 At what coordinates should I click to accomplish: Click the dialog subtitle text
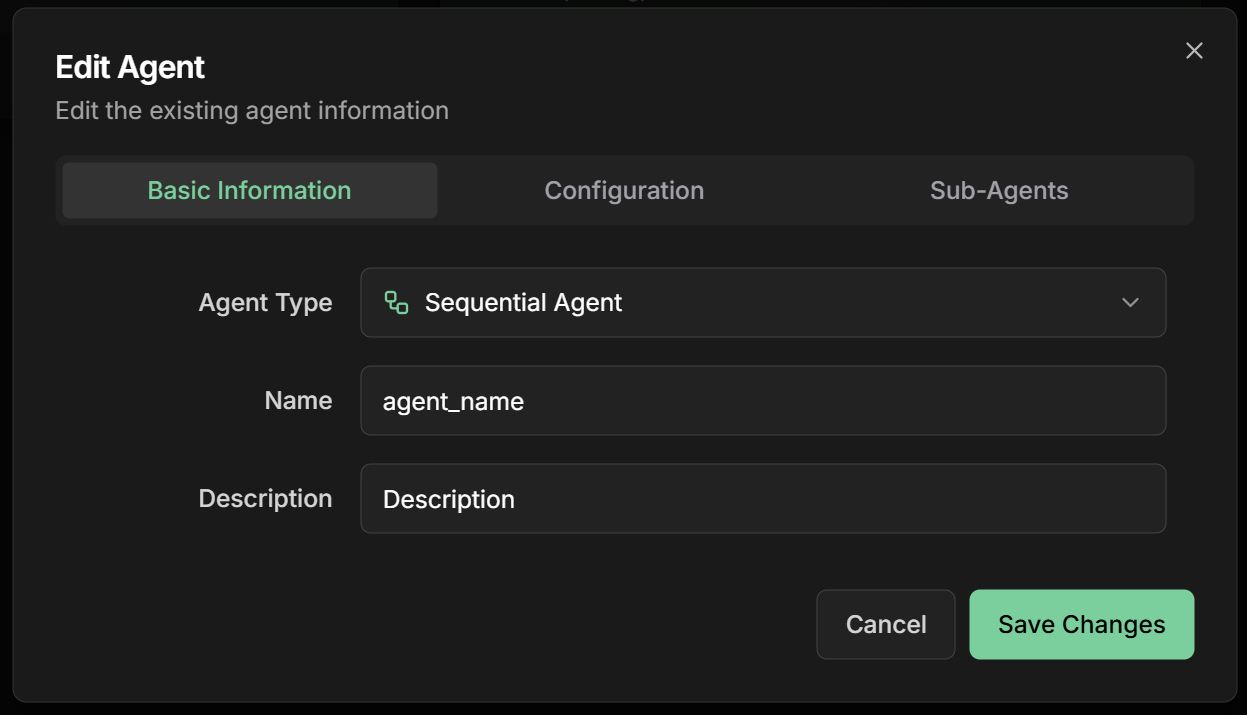[251, 110]
